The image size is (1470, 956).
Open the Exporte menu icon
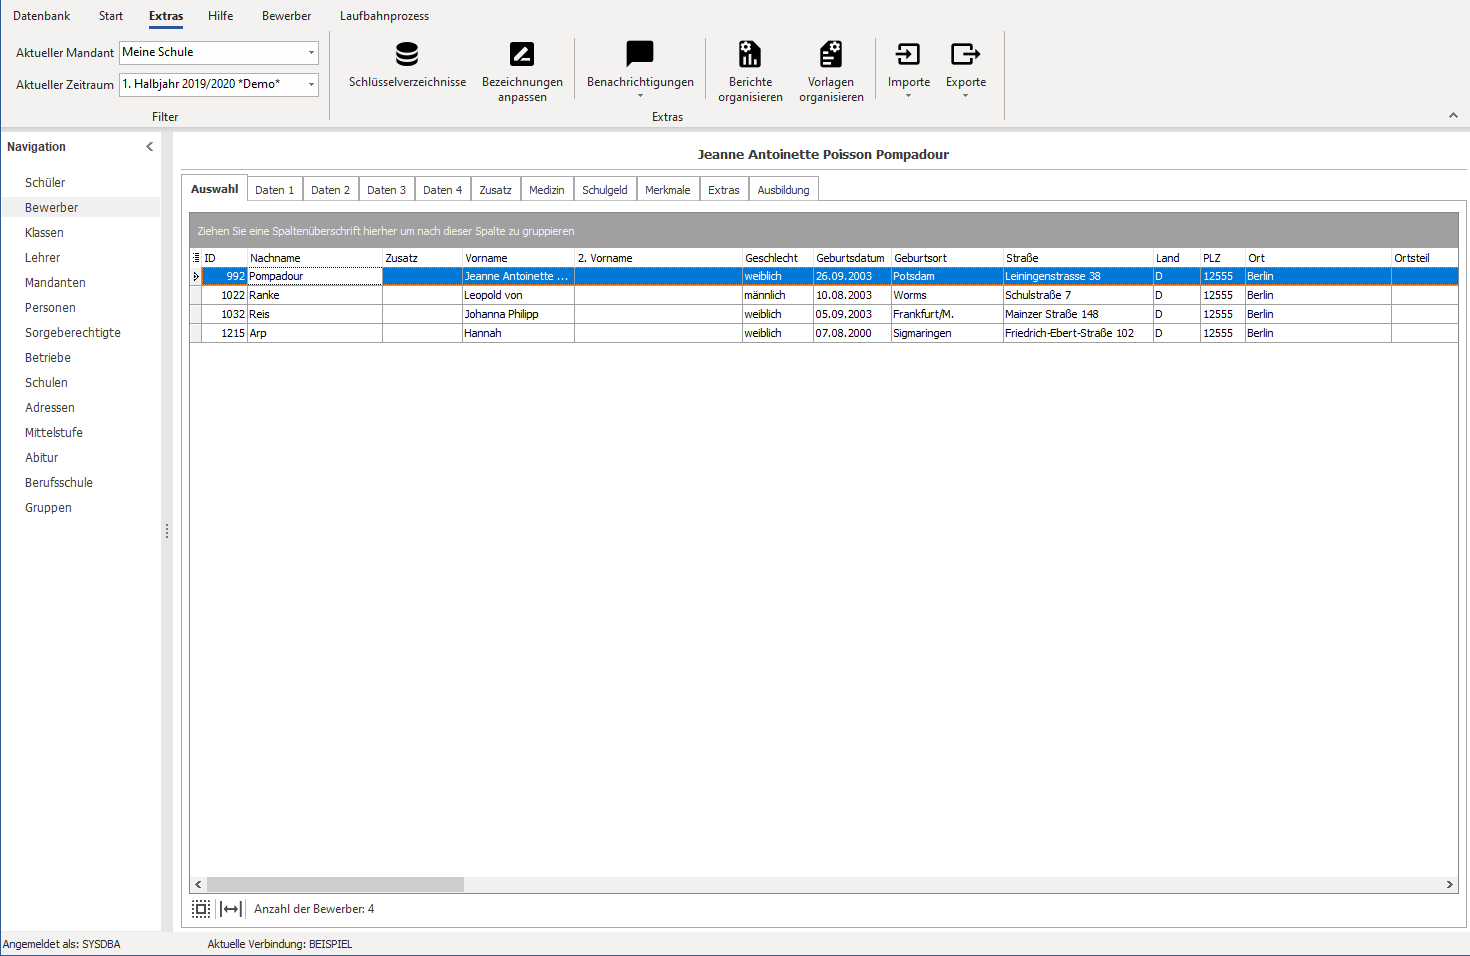click(966, 54)
